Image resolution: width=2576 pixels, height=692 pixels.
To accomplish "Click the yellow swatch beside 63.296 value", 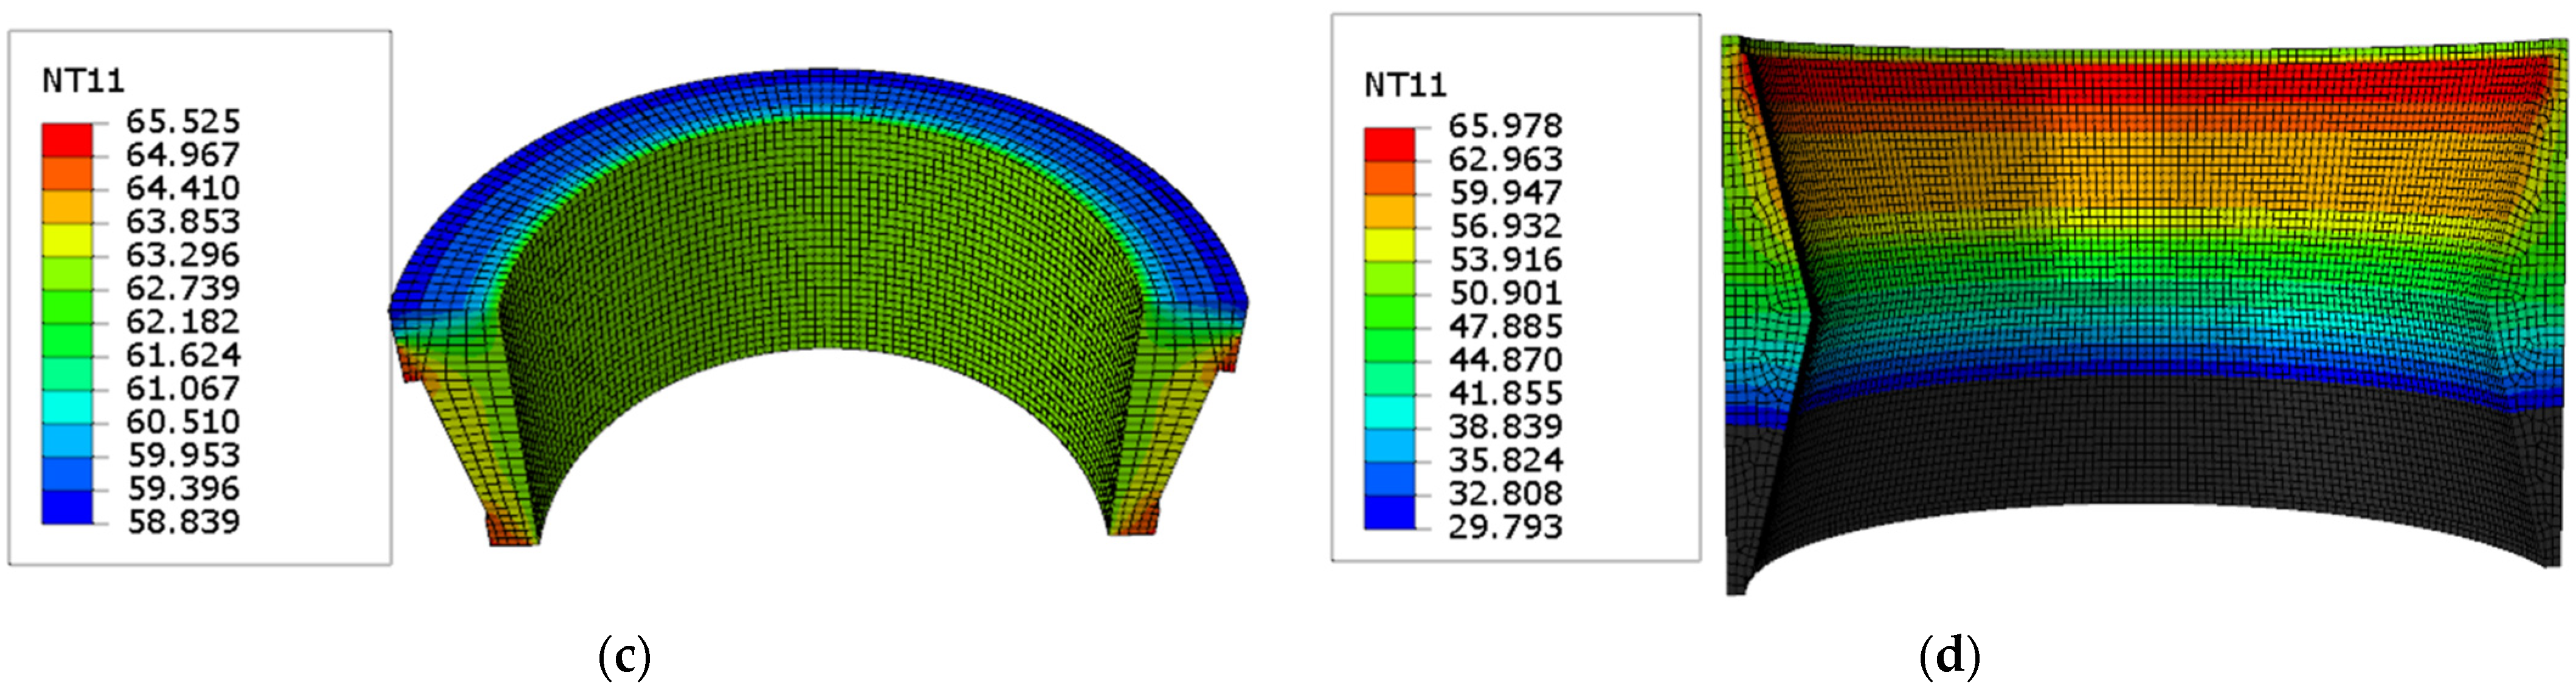I will pos(66,240).
